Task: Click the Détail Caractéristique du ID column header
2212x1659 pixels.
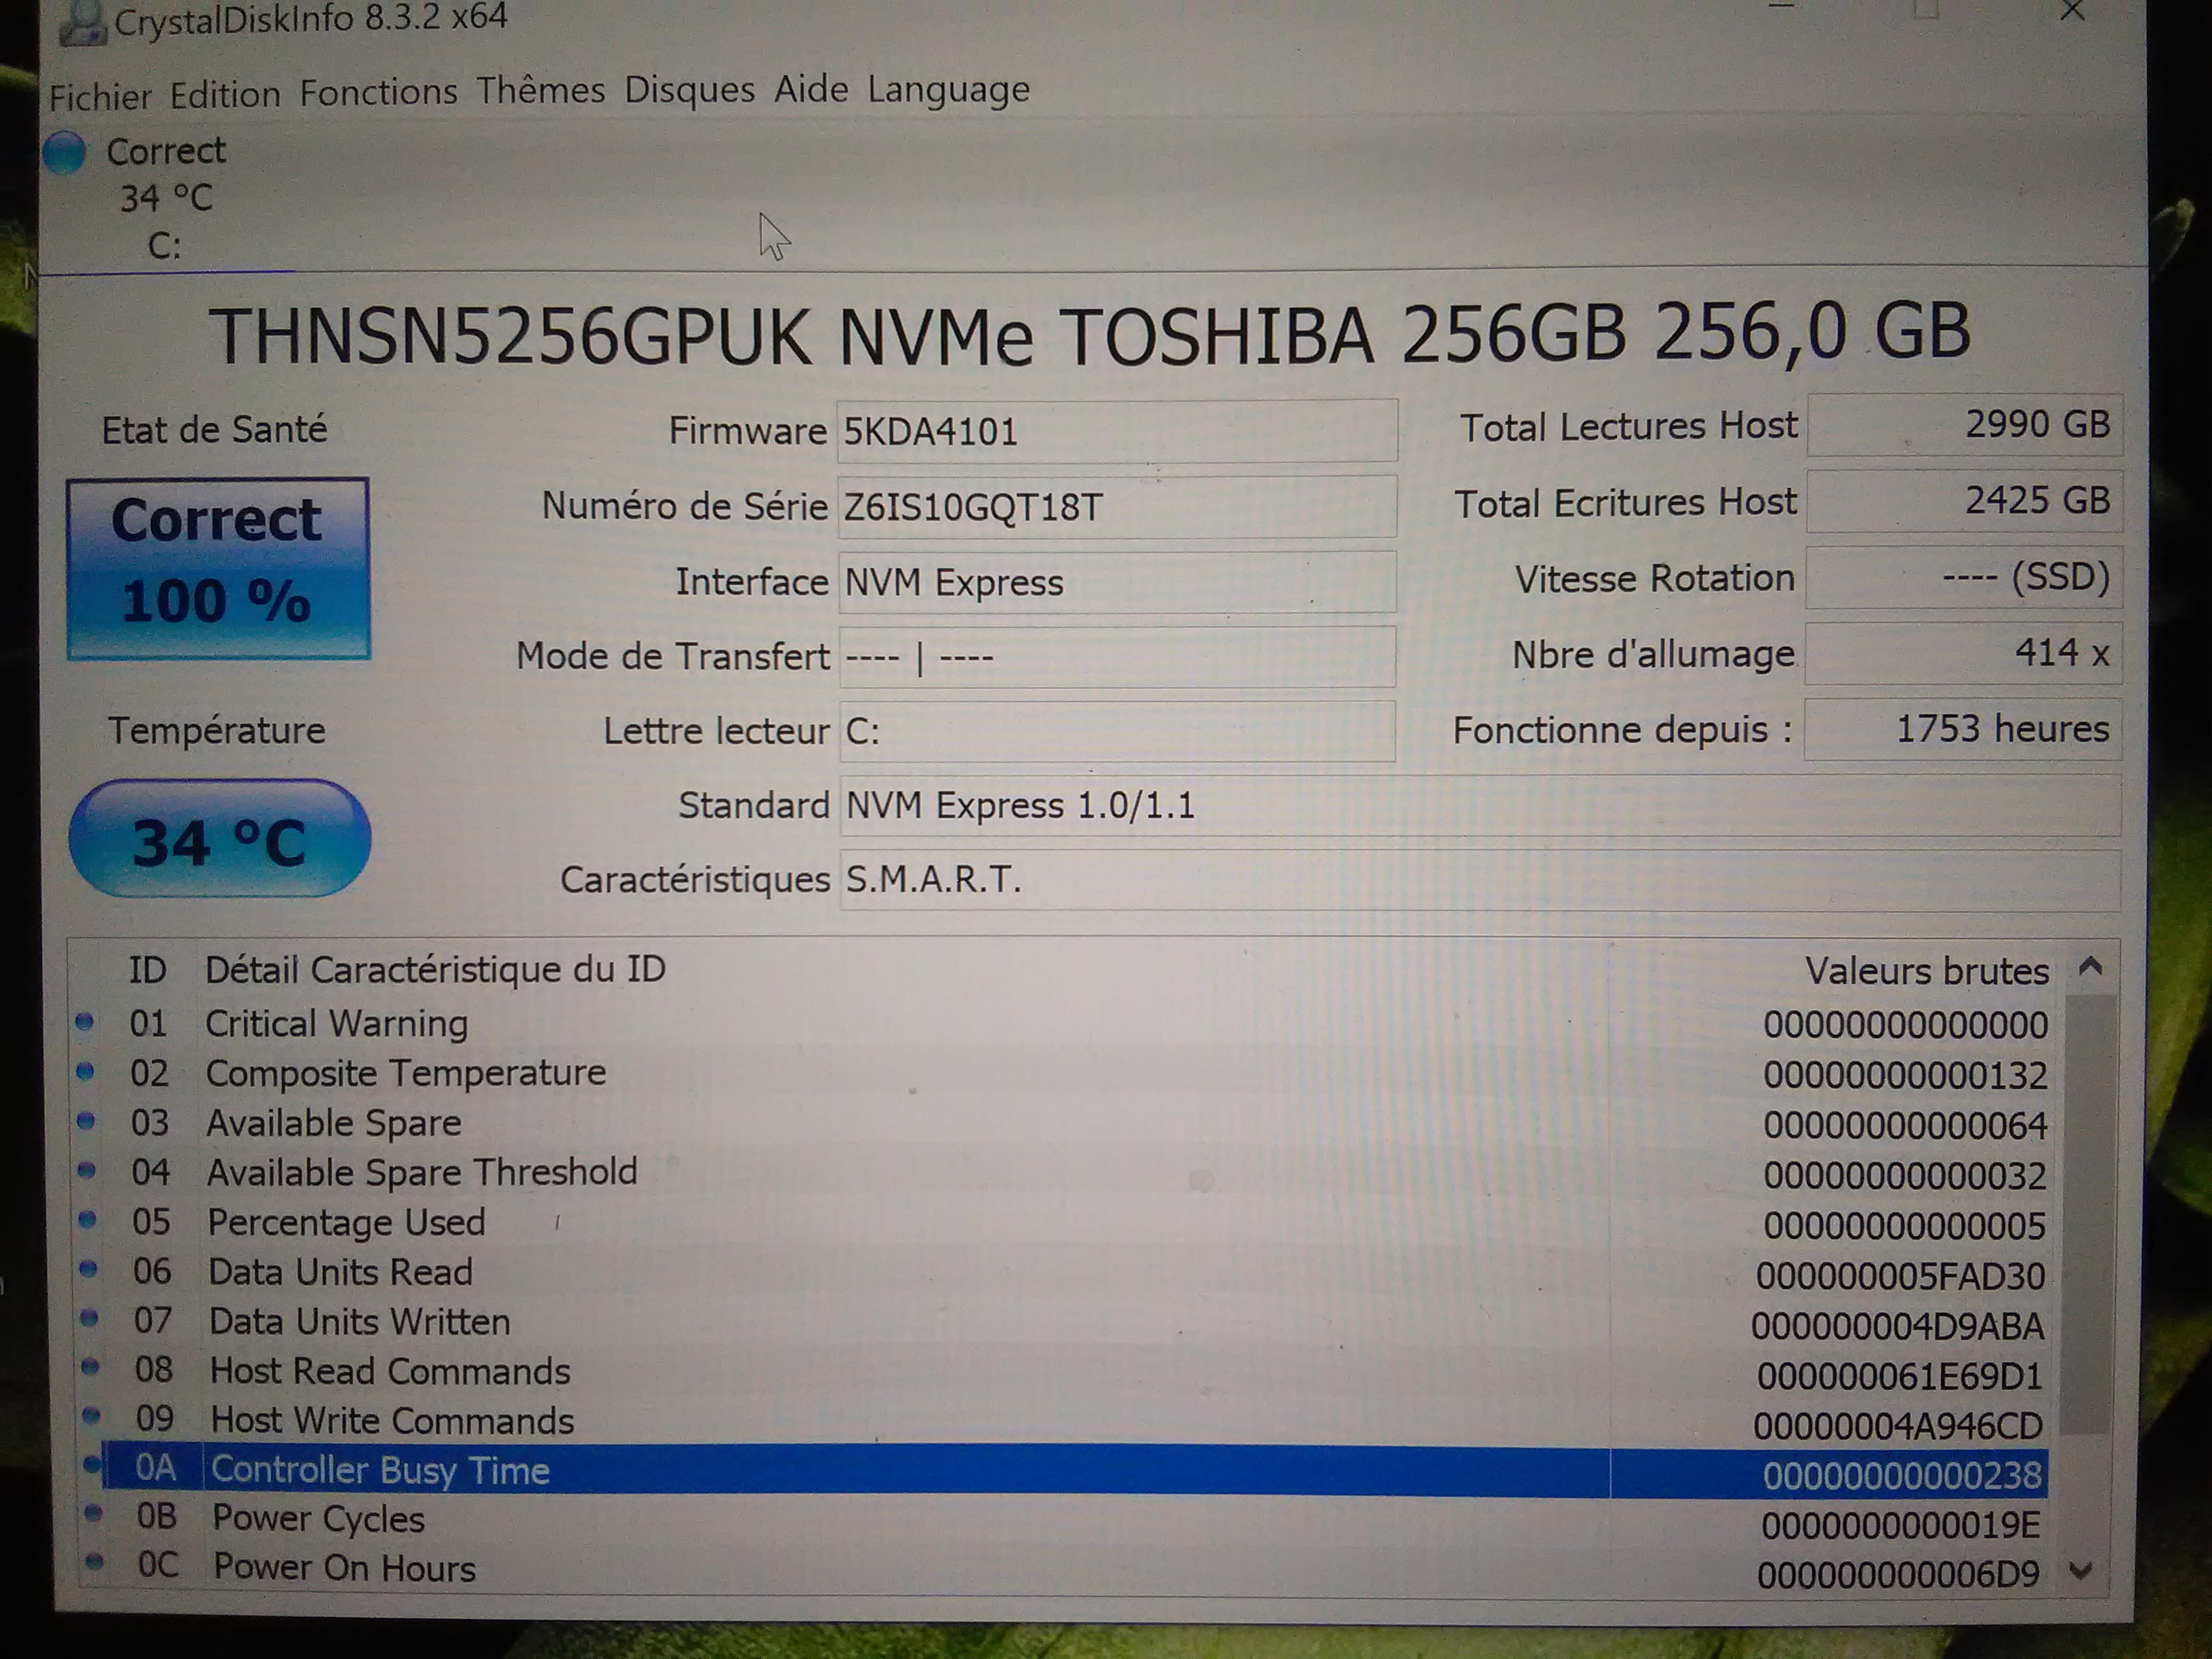Action: tap(435, 969)
